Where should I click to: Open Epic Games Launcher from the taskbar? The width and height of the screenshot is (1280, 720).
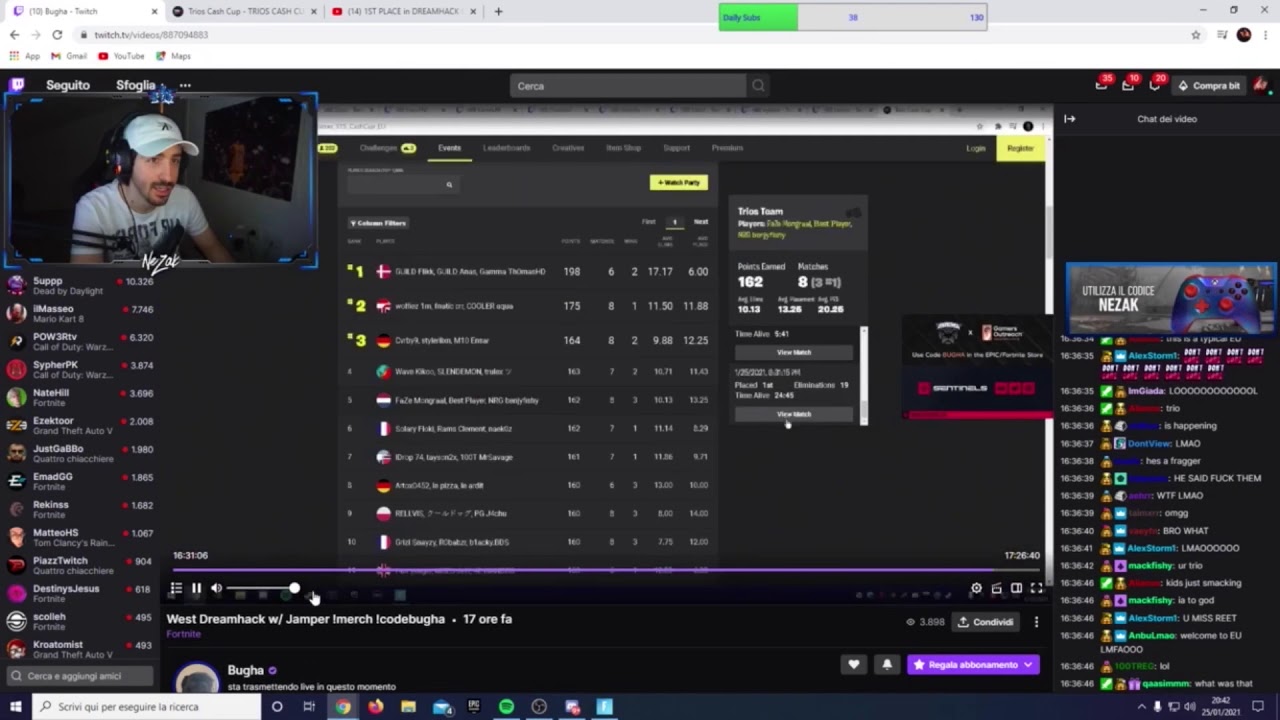click(474, 707)
